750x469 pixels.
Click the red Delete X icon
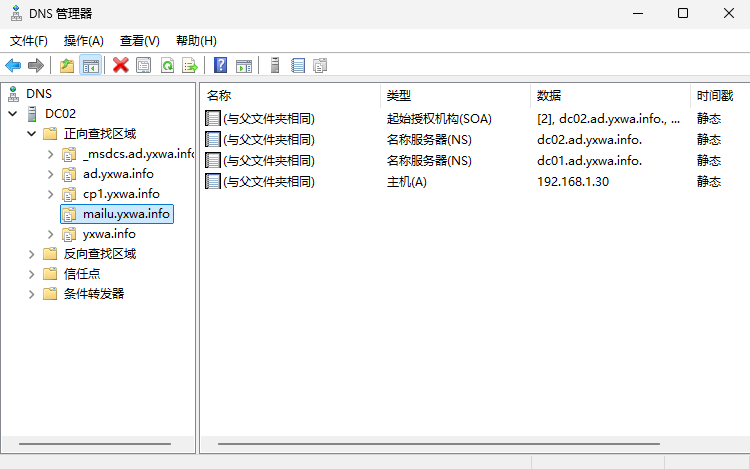click(121, 66)
